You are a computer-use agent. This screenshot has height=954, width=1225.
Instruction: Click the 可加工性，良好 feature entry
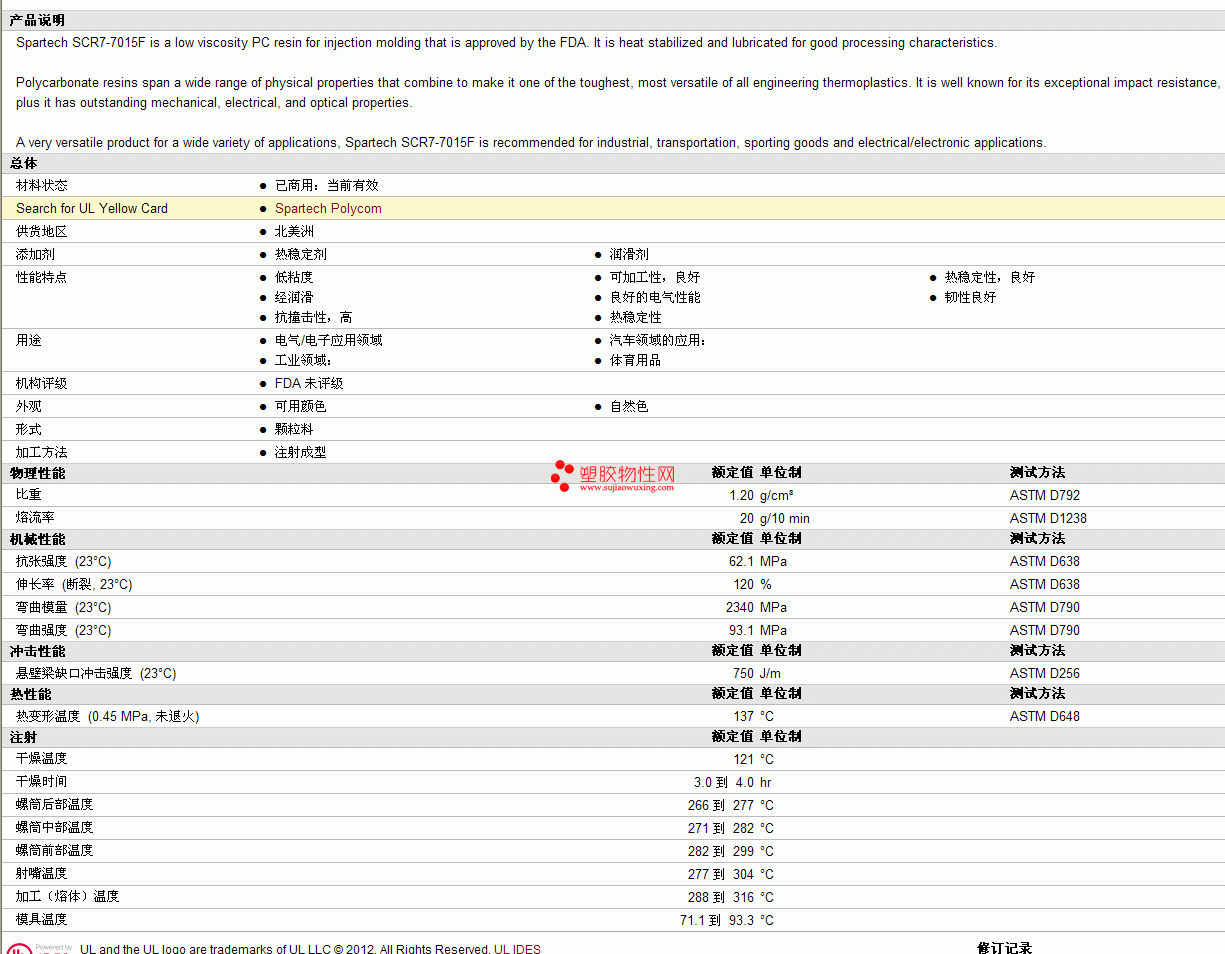pyautogui.click(x=655, y=277)
